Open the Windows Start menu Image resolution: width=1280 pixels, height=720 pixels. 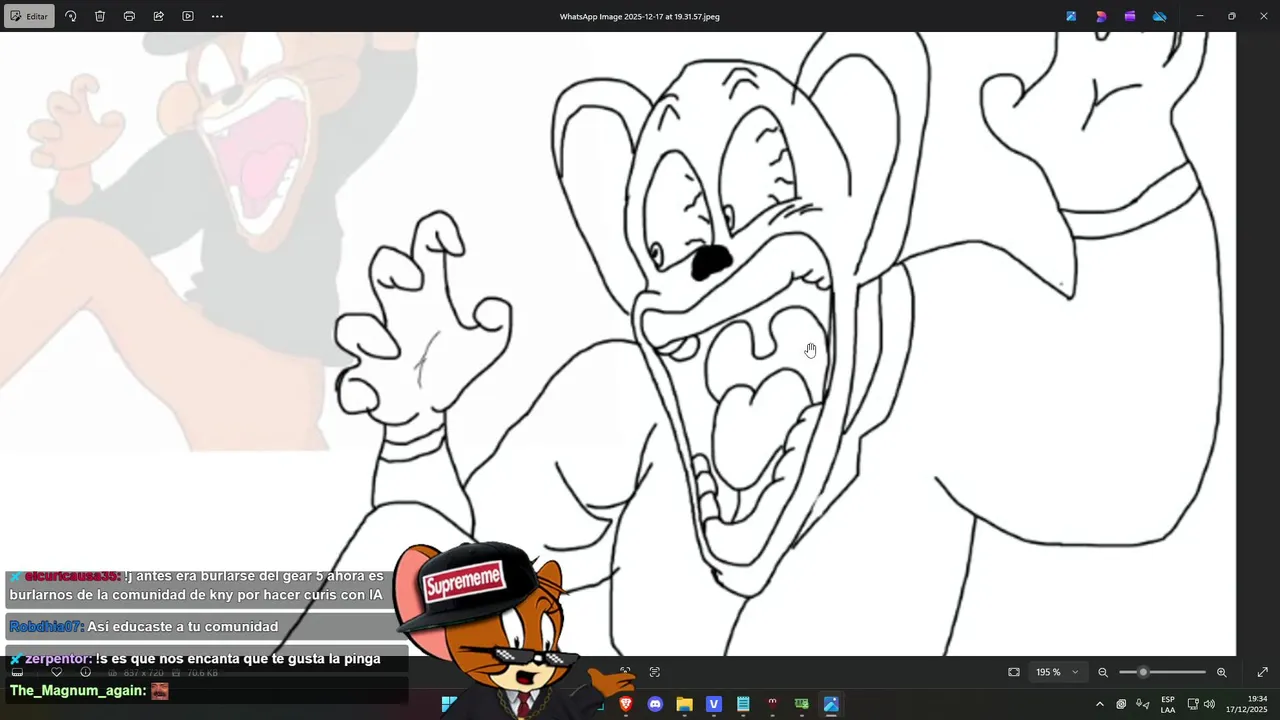[450, 704]
